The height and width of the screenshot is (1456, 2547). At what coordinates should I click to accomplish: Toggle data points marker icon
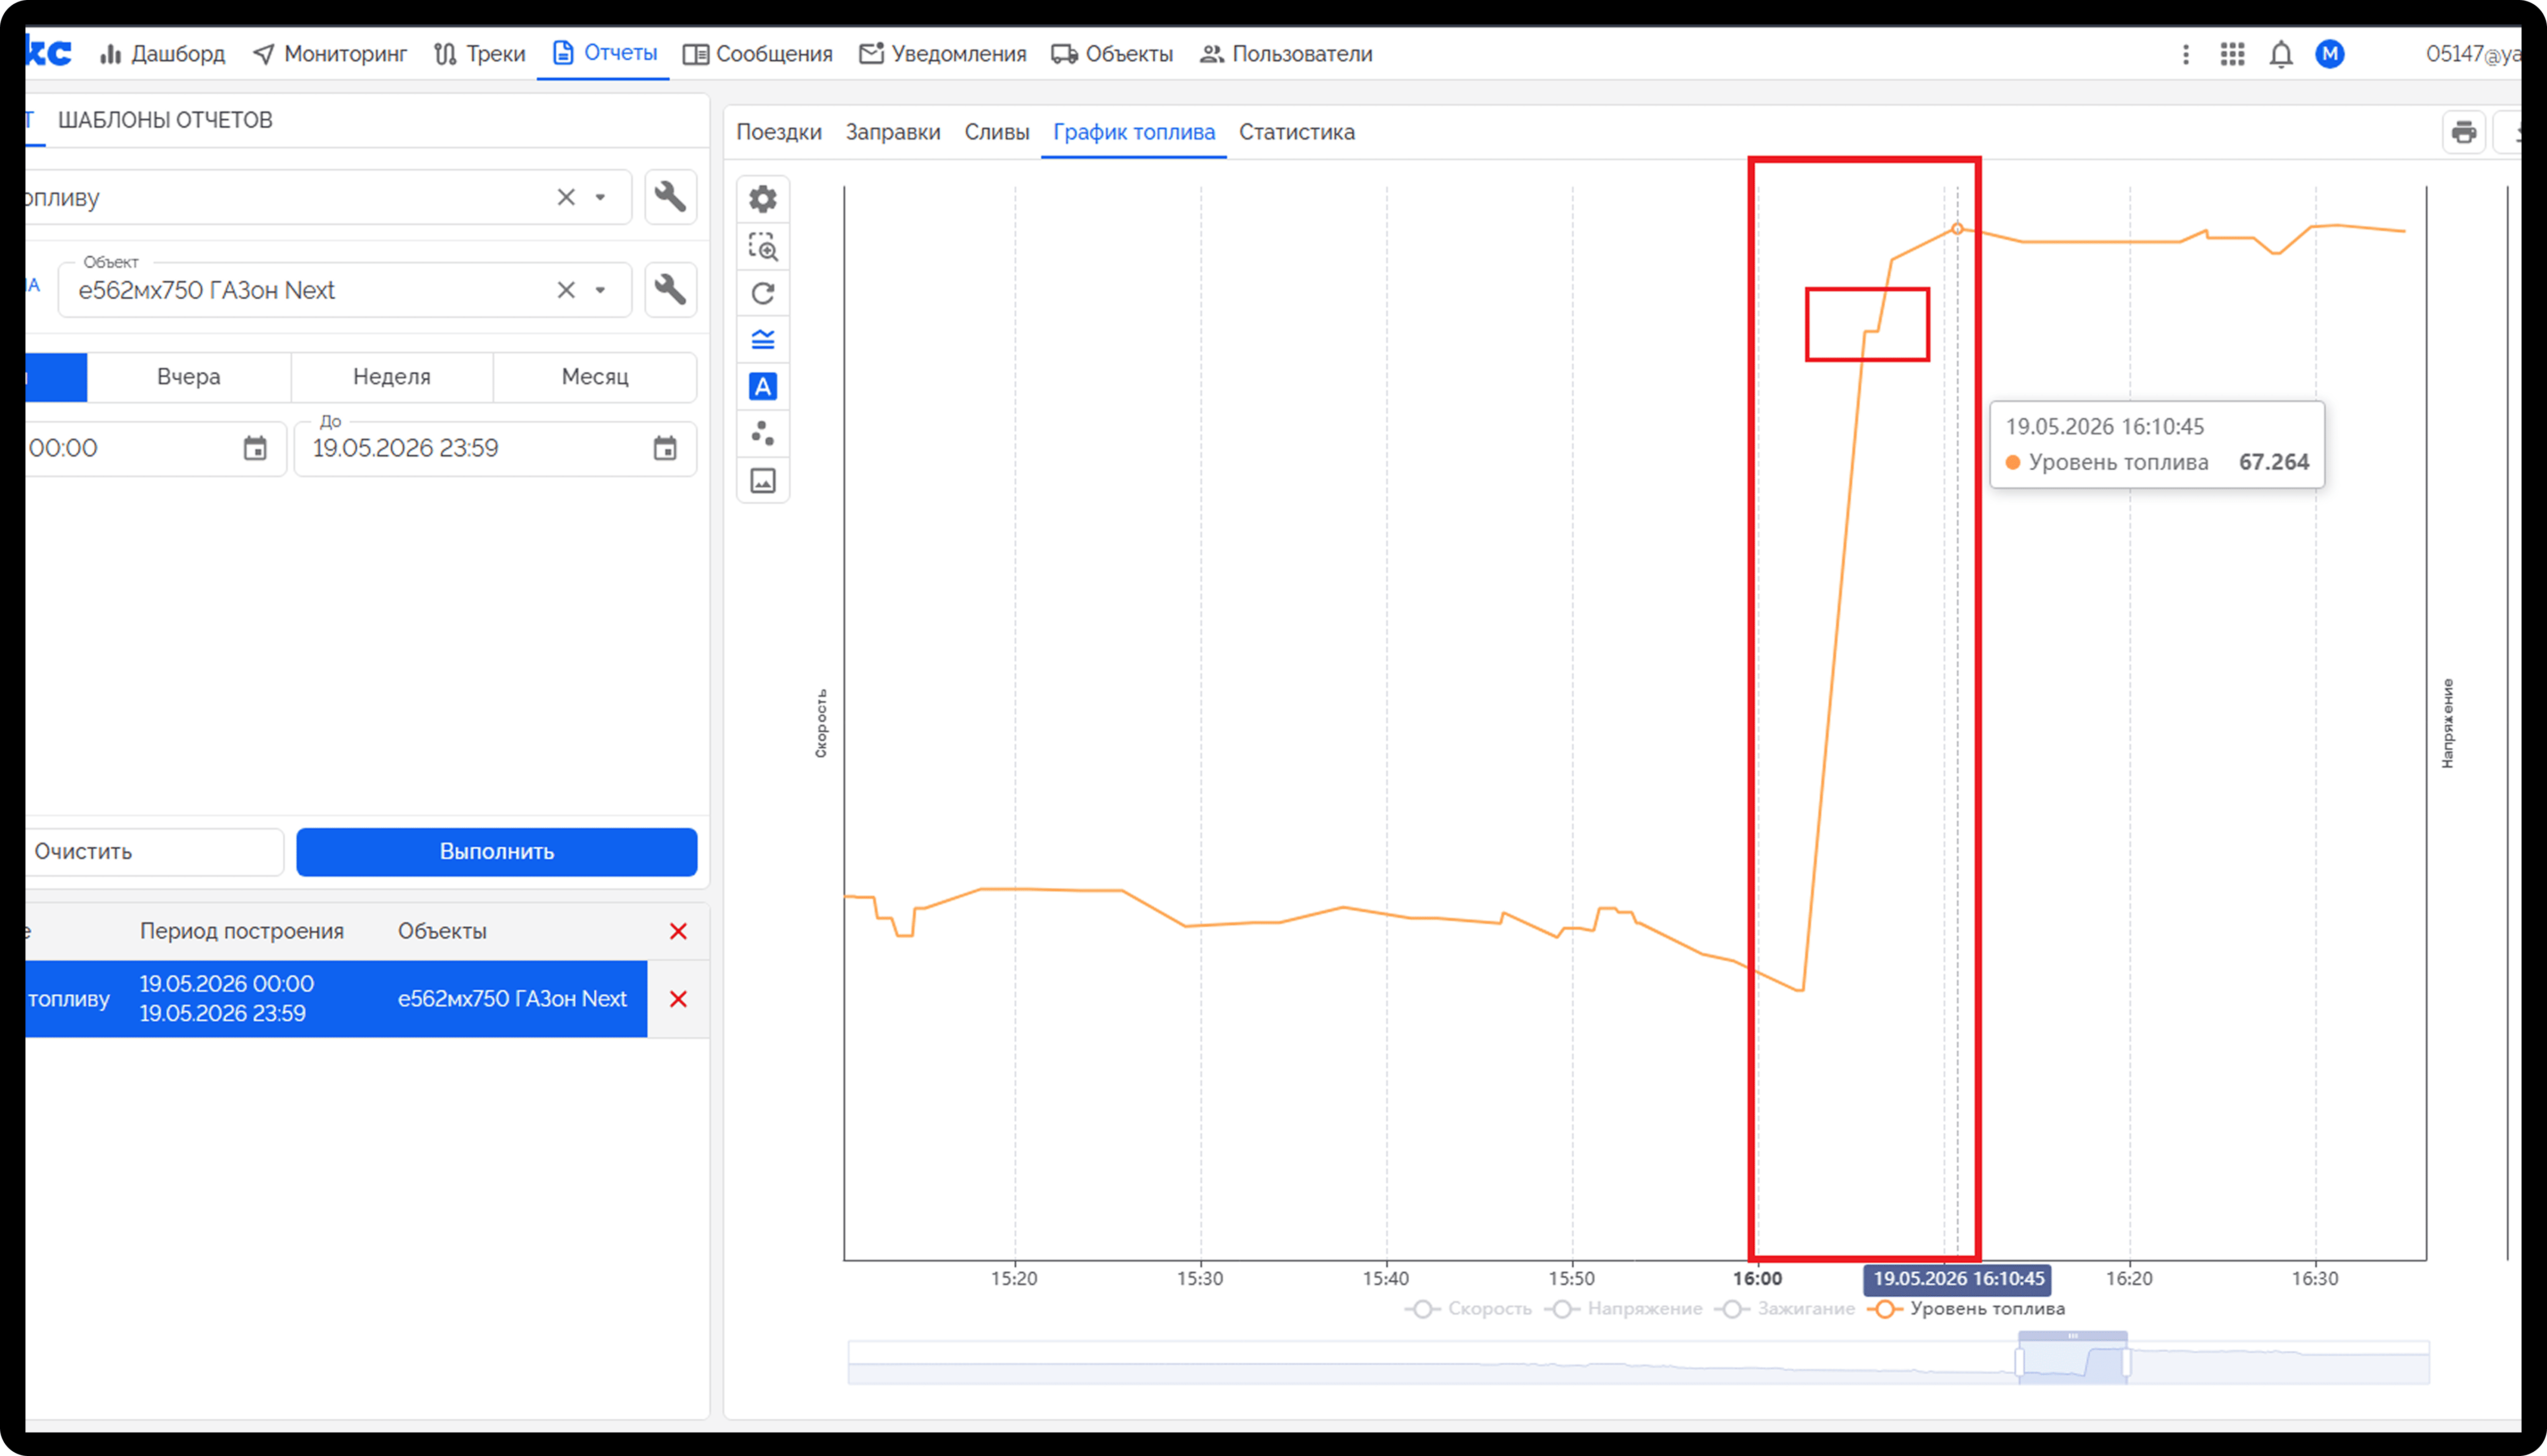point(763,433)
